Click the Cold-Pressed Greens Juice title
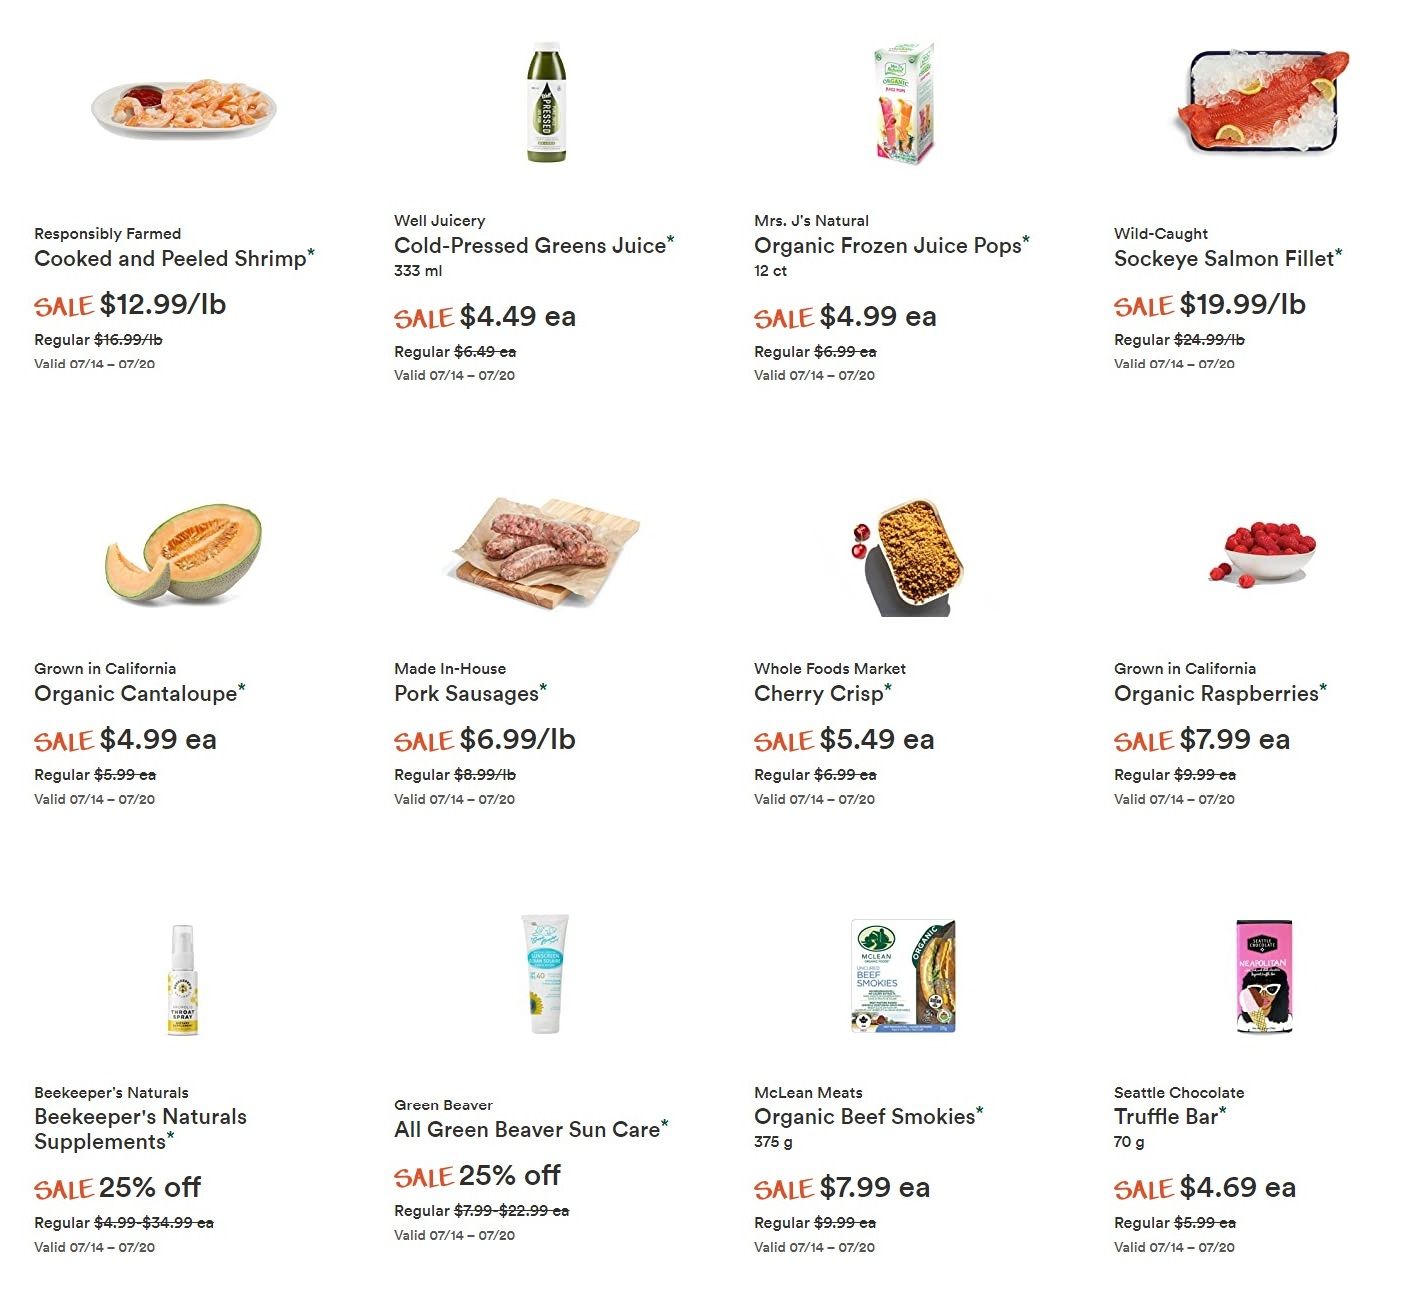 click(530, 246)
